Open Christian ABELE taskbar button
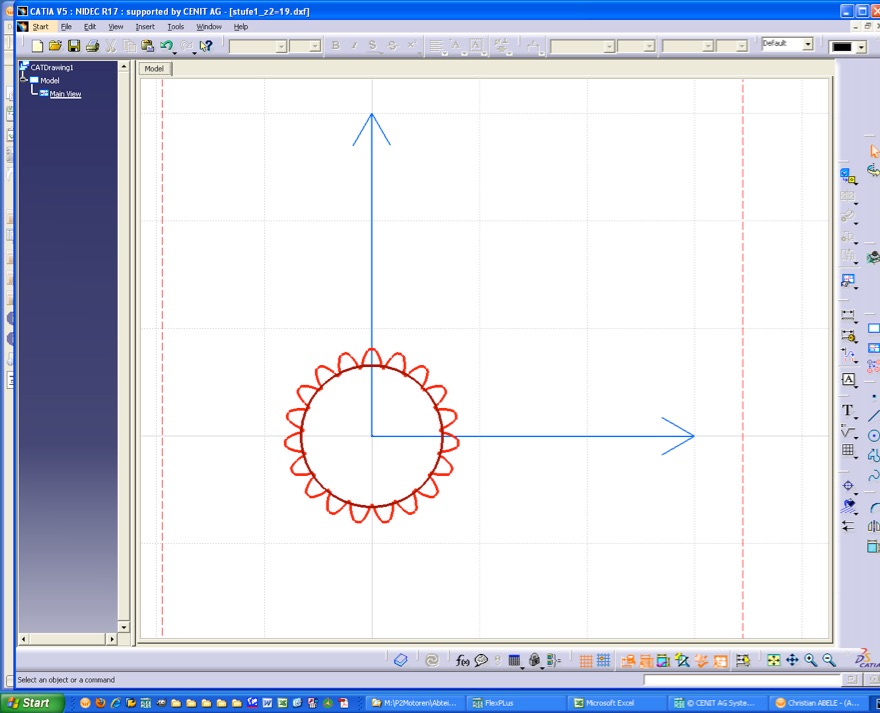Screen dimensions: 880x713 click(817, 703)
